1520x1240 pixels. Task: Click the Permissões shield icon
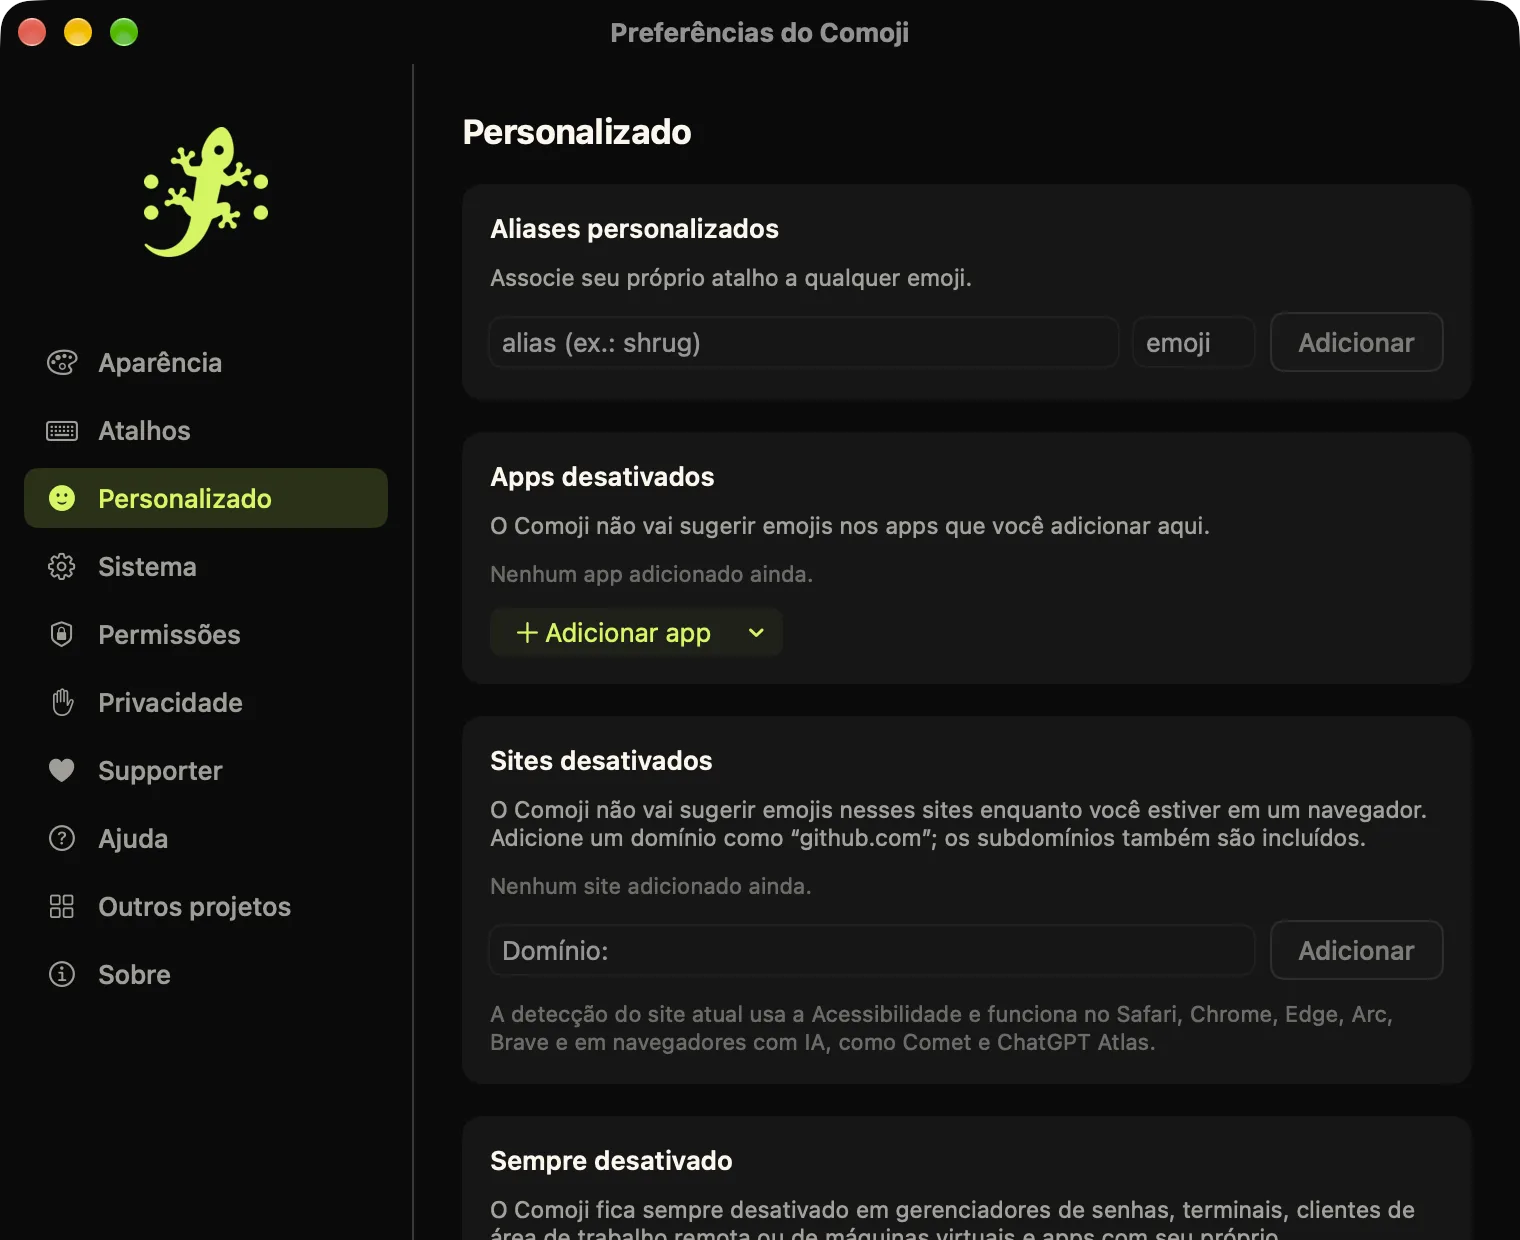coord(62,634)
